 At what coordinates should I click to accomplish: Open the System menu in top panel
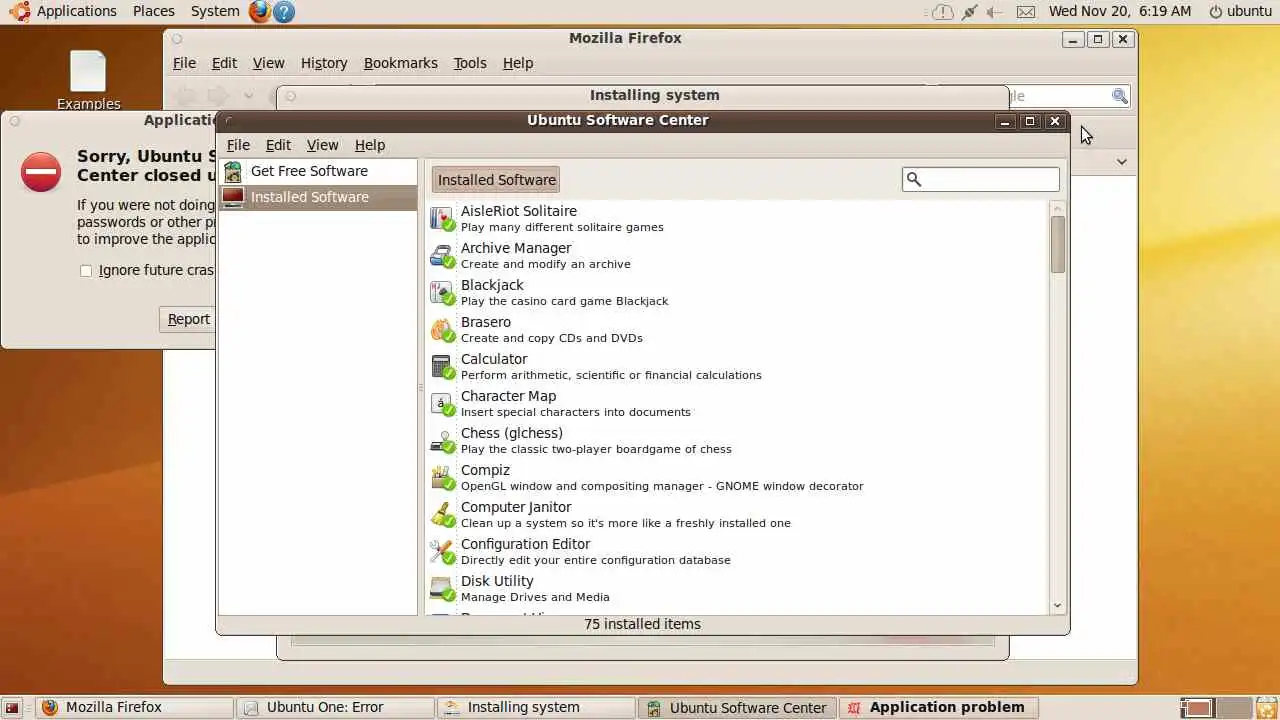coord(215,11)
